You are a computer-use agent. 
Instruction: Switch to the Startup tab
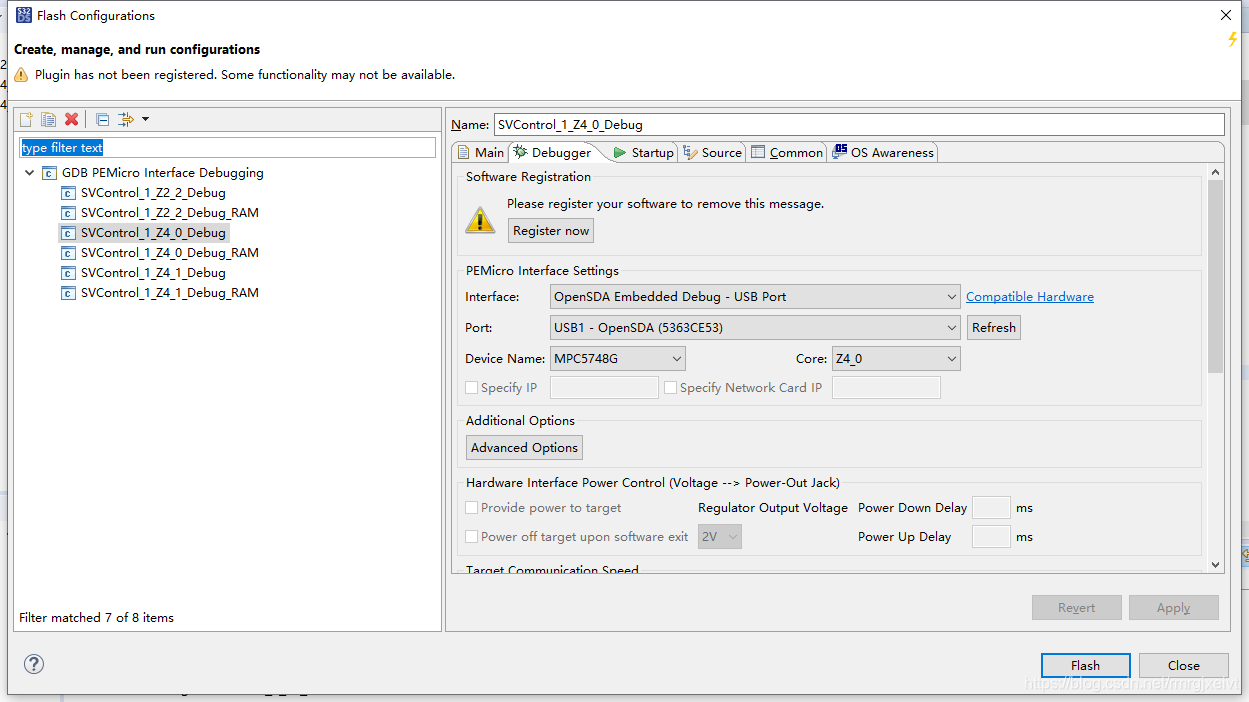click(x=643, y=152)
